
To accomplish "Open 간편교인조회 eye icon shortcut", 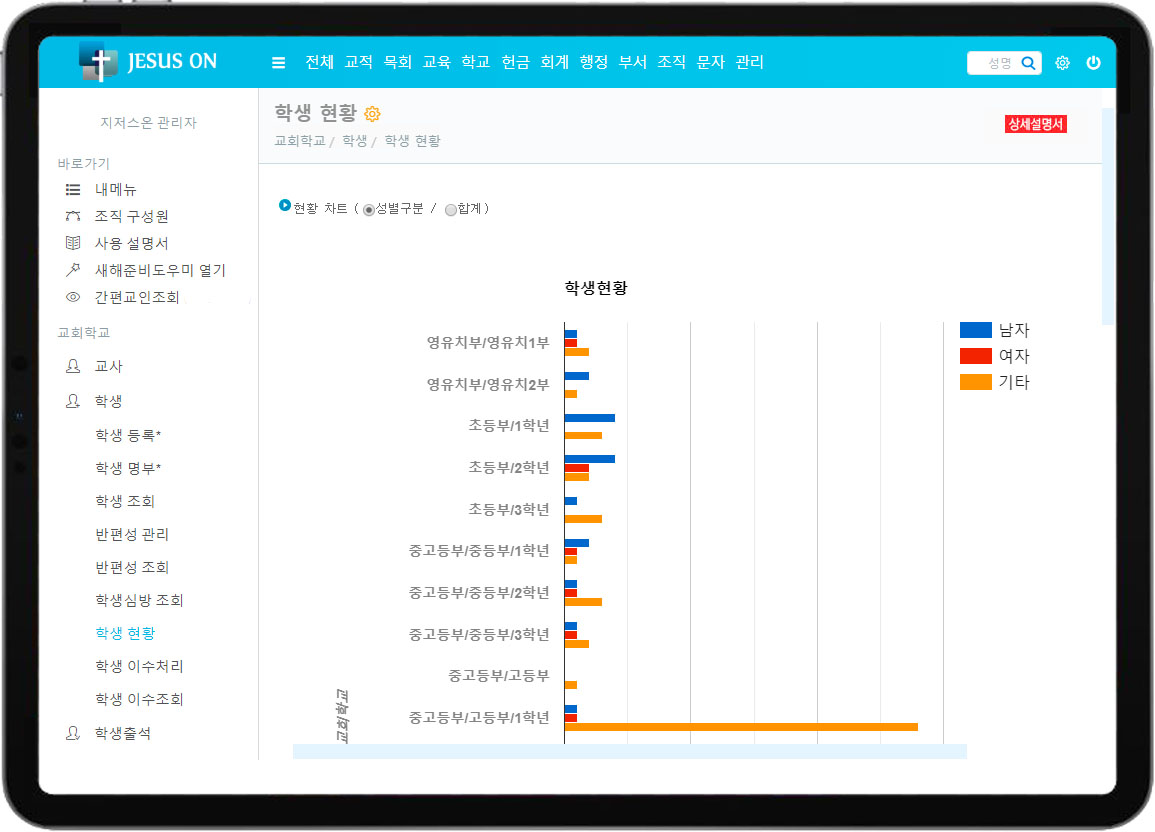I will point(73,297).
